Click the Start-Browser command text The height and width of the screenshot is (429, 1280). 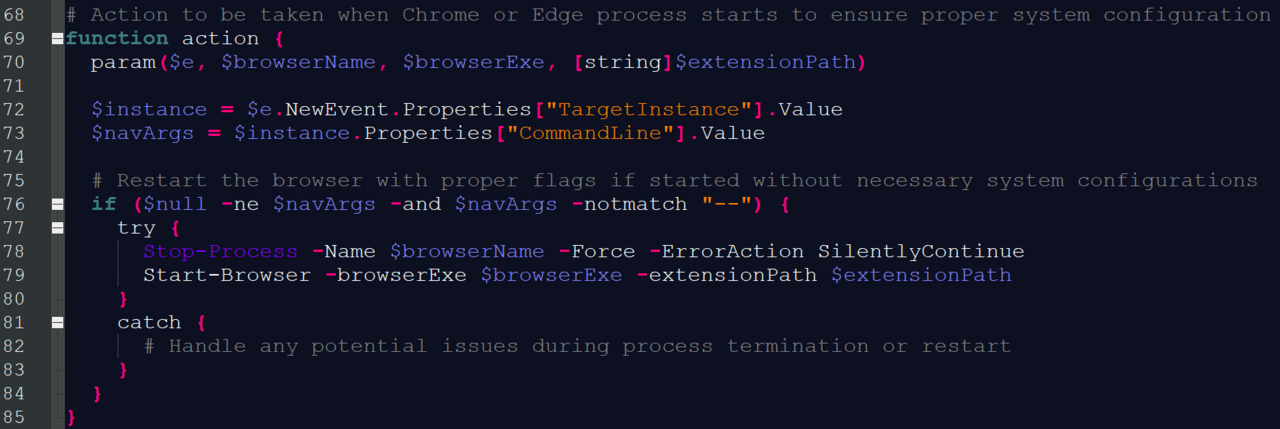pyautogui.click(x=227, y=275)
